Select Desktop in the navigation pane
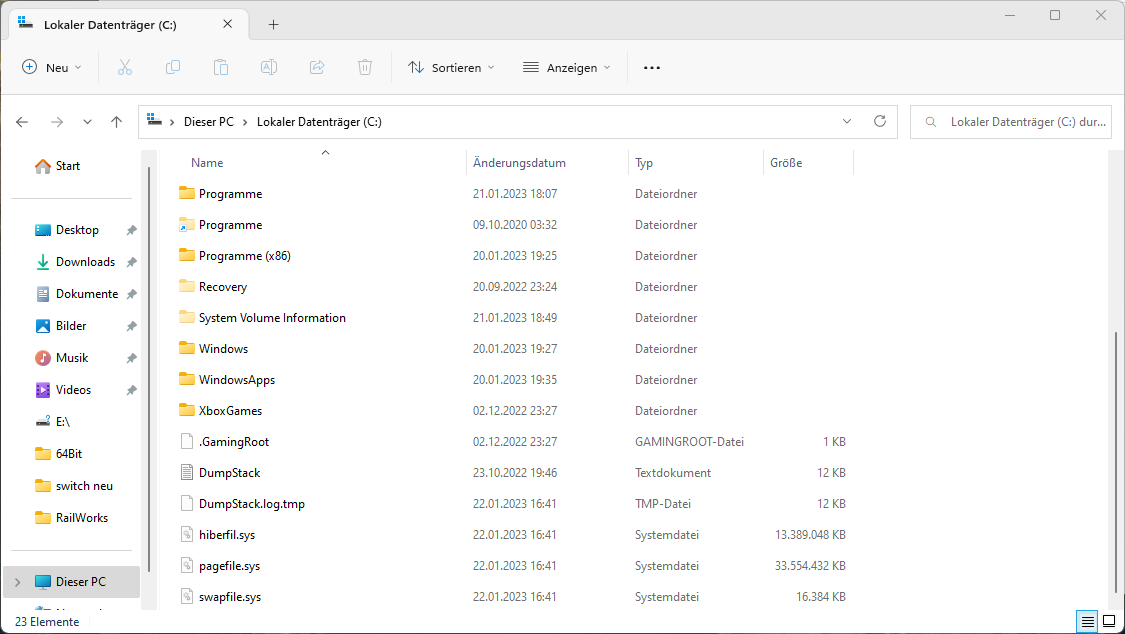 click(x=75, y=230)
